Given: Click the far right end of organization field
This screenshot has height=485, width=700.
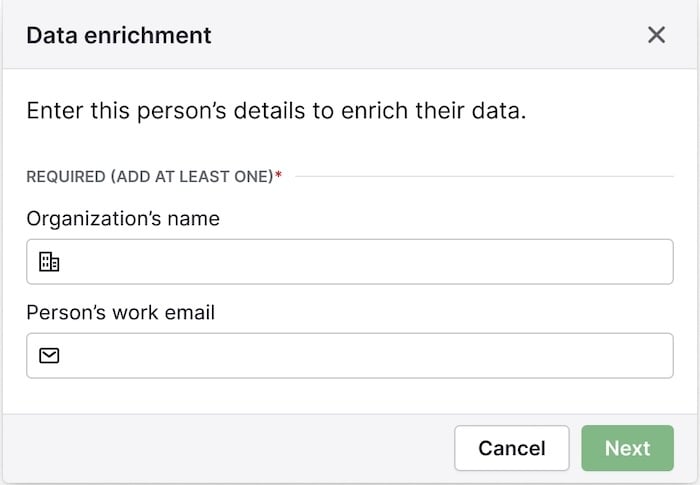Looking at the screenshot, I should coord(660,262).
